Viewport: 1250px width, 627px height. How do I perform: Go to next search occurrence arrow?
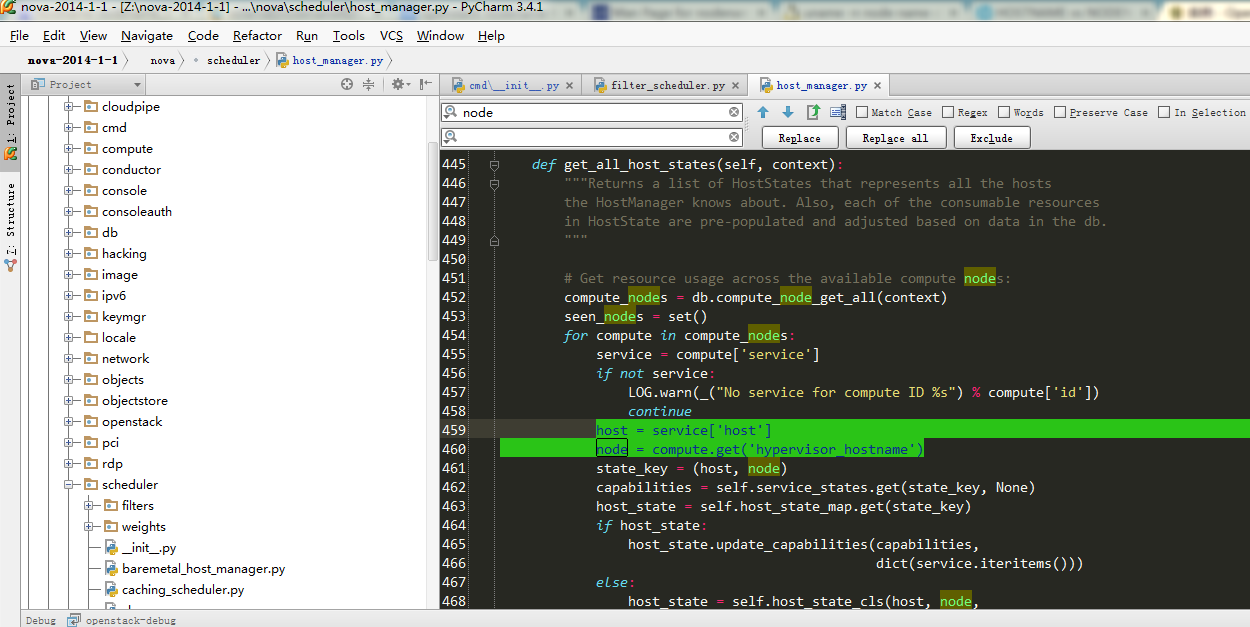[788, 112]
